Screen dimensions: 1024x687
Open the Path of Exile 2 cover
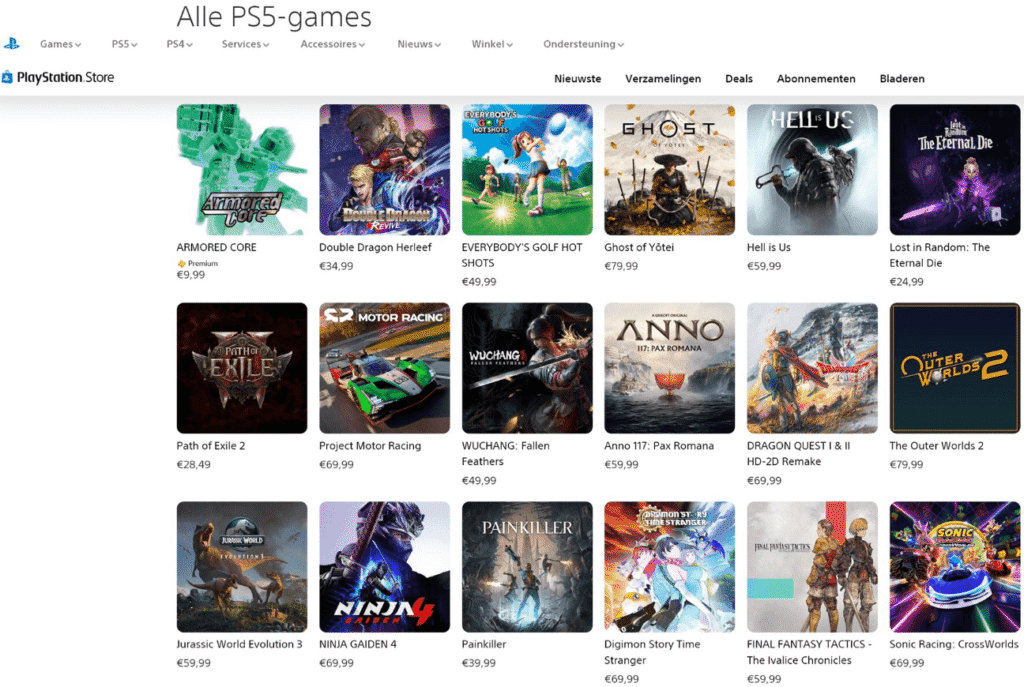point(242,368)
